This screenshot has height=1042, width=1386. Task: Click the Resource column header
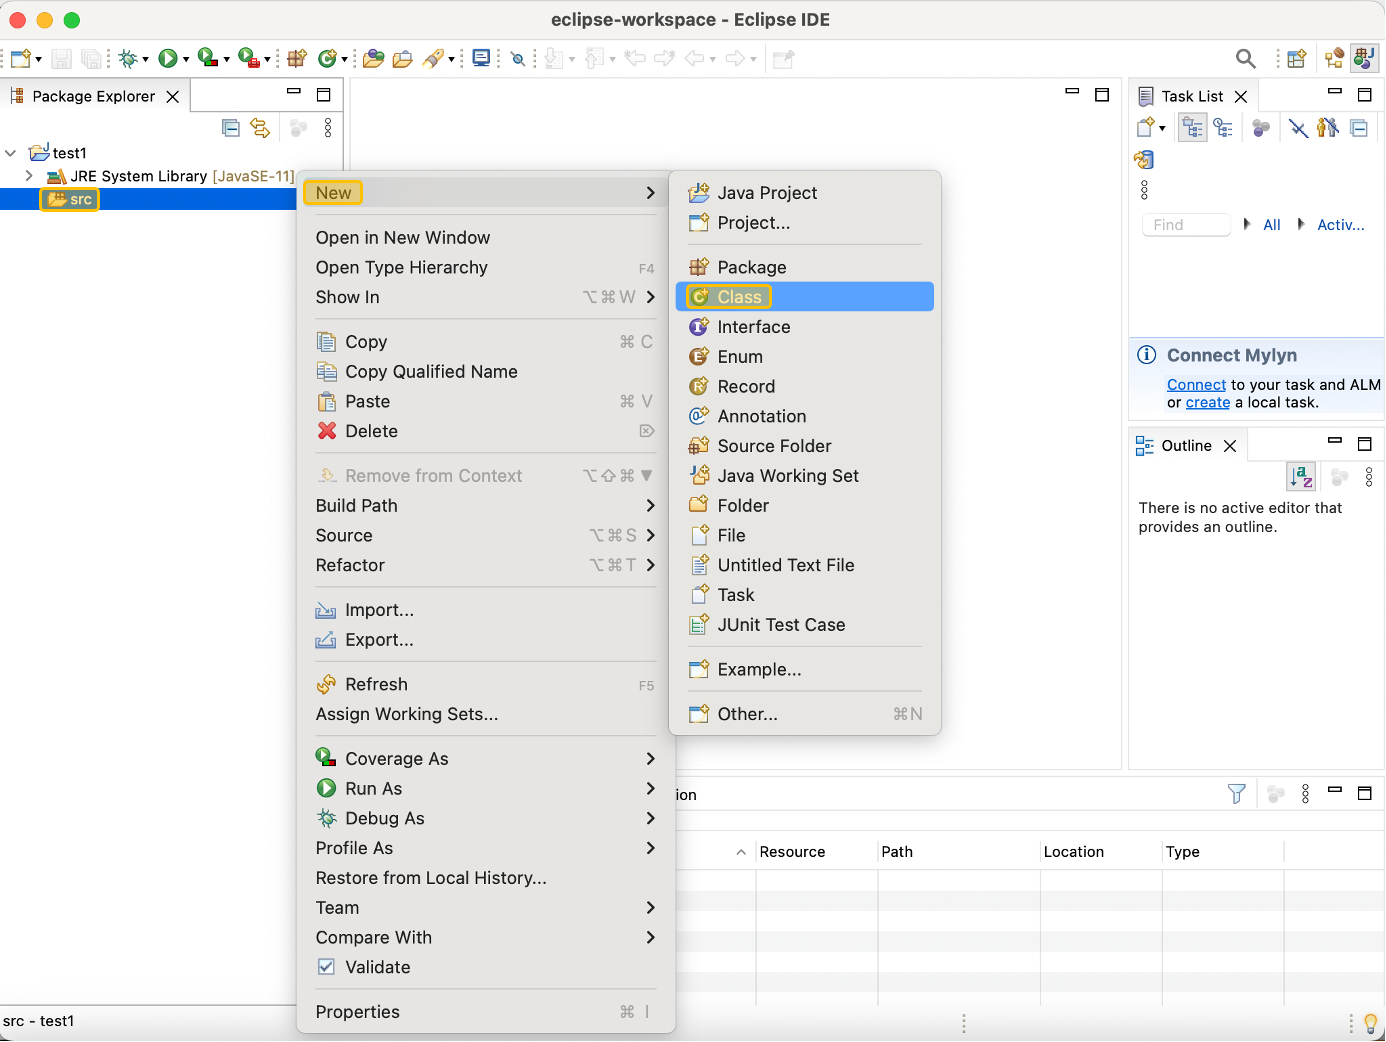pos(816,852)
